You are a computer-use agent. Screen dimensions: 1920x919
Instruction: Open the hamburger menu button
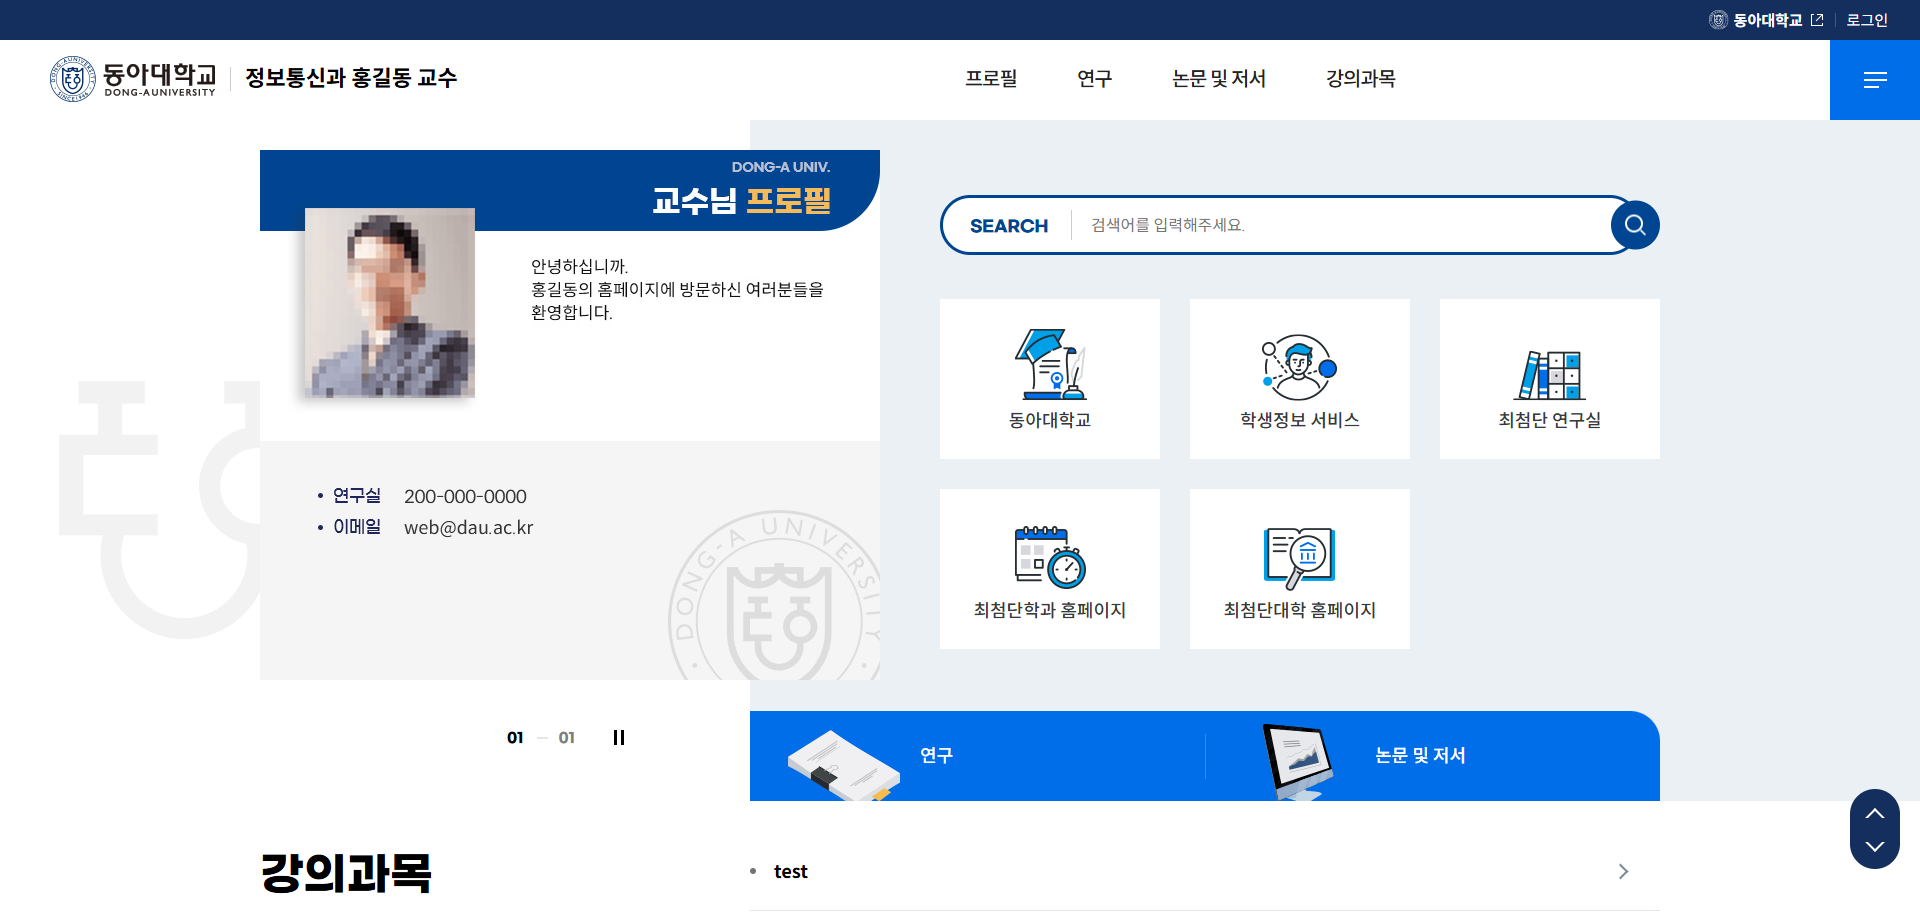click(1874, 80)
